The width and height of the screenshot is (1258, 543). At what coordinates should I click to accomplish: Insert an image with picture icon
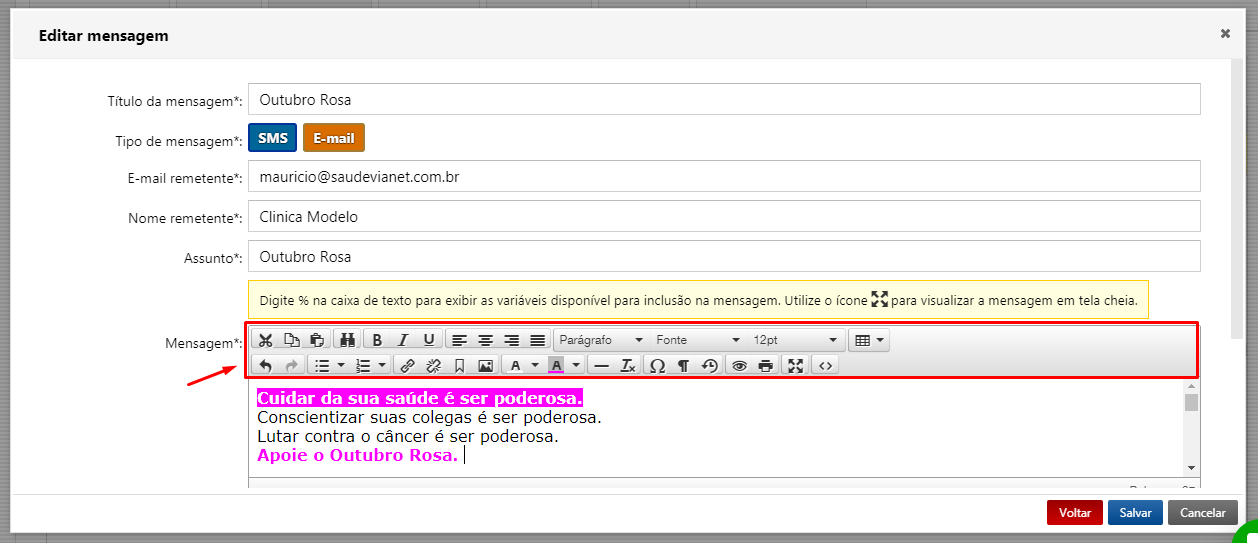(x=485, y=366)
